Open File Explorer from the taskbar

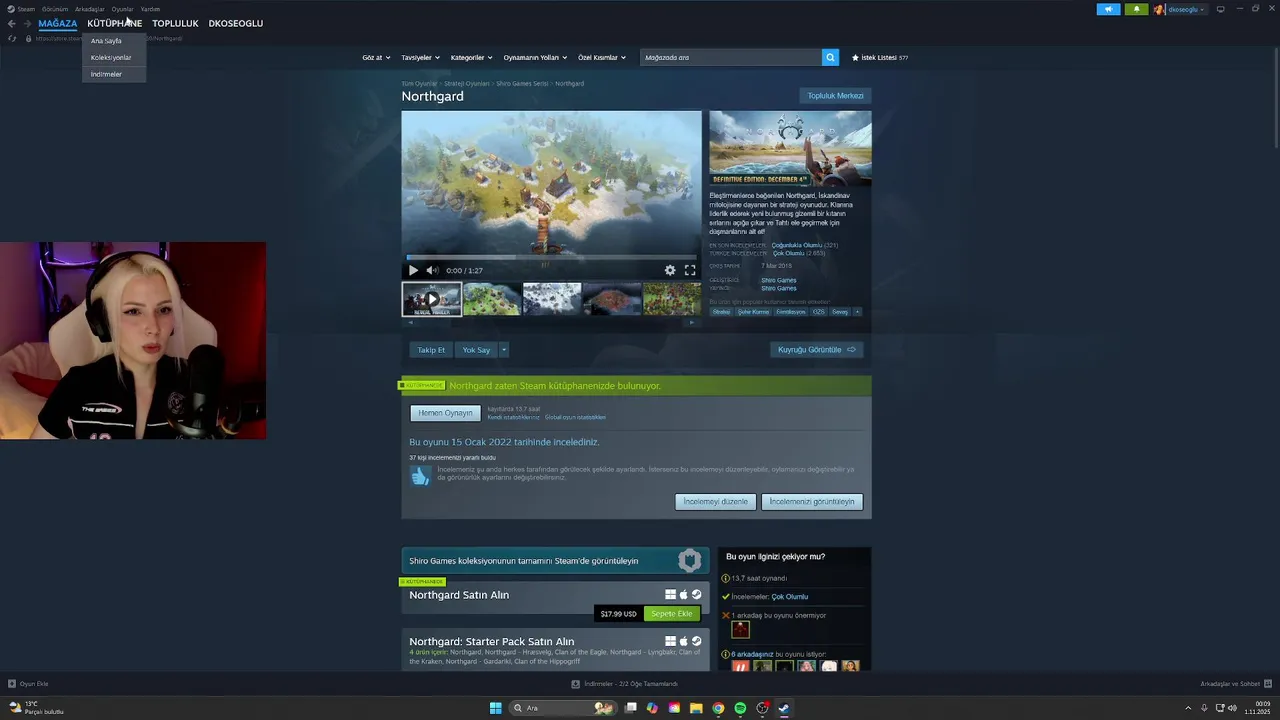(x=696, y=708)
